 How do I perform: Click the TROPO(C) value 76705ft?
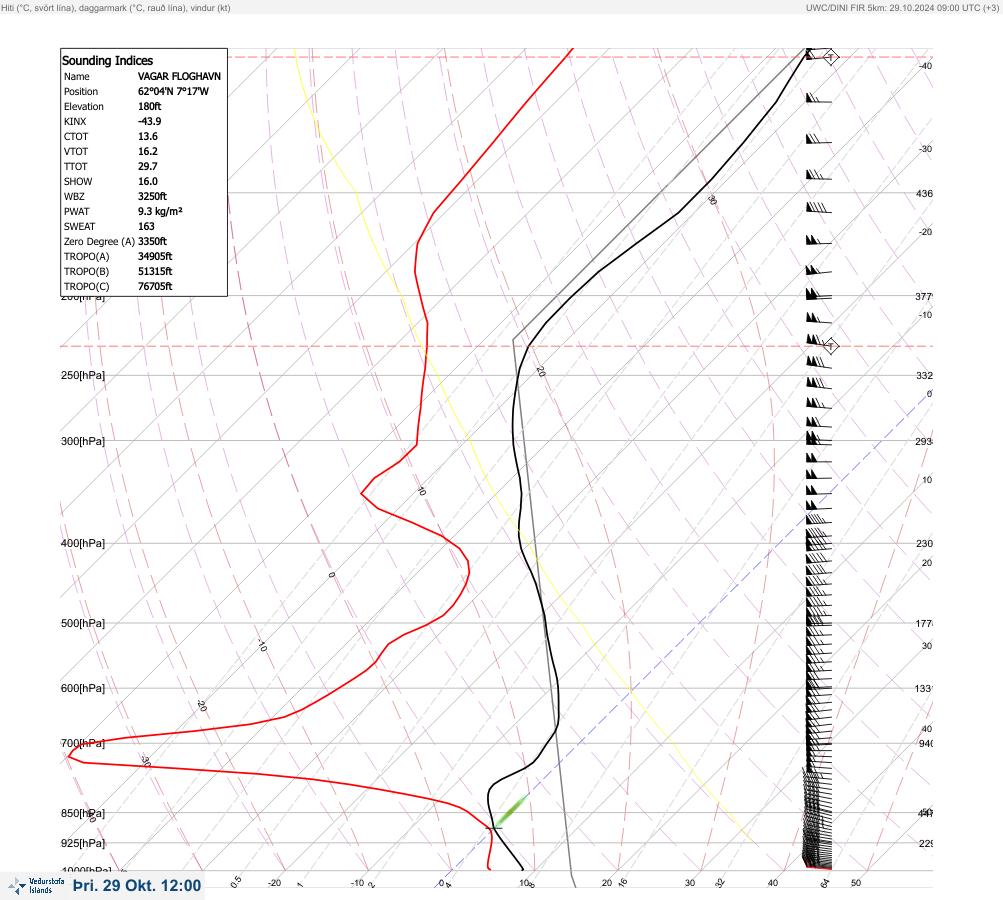pyautogui.click(x=155, y=287)
